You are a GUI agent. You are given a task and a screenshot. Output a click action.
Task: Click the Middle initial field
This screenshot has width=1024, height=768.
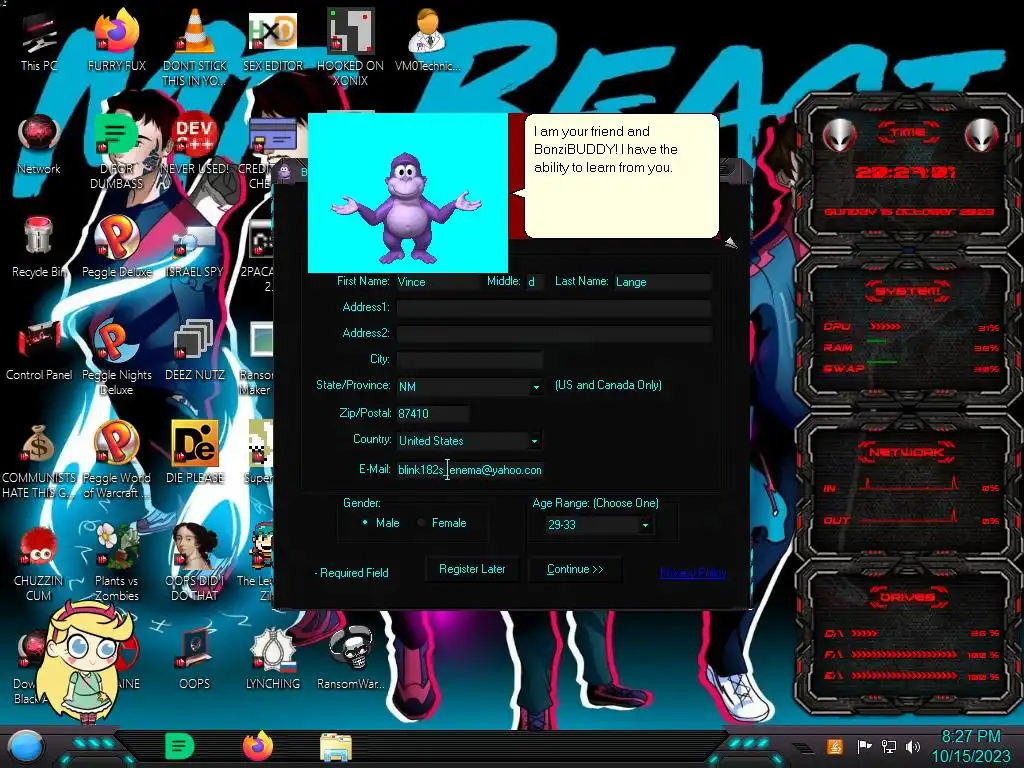(535, 281)
